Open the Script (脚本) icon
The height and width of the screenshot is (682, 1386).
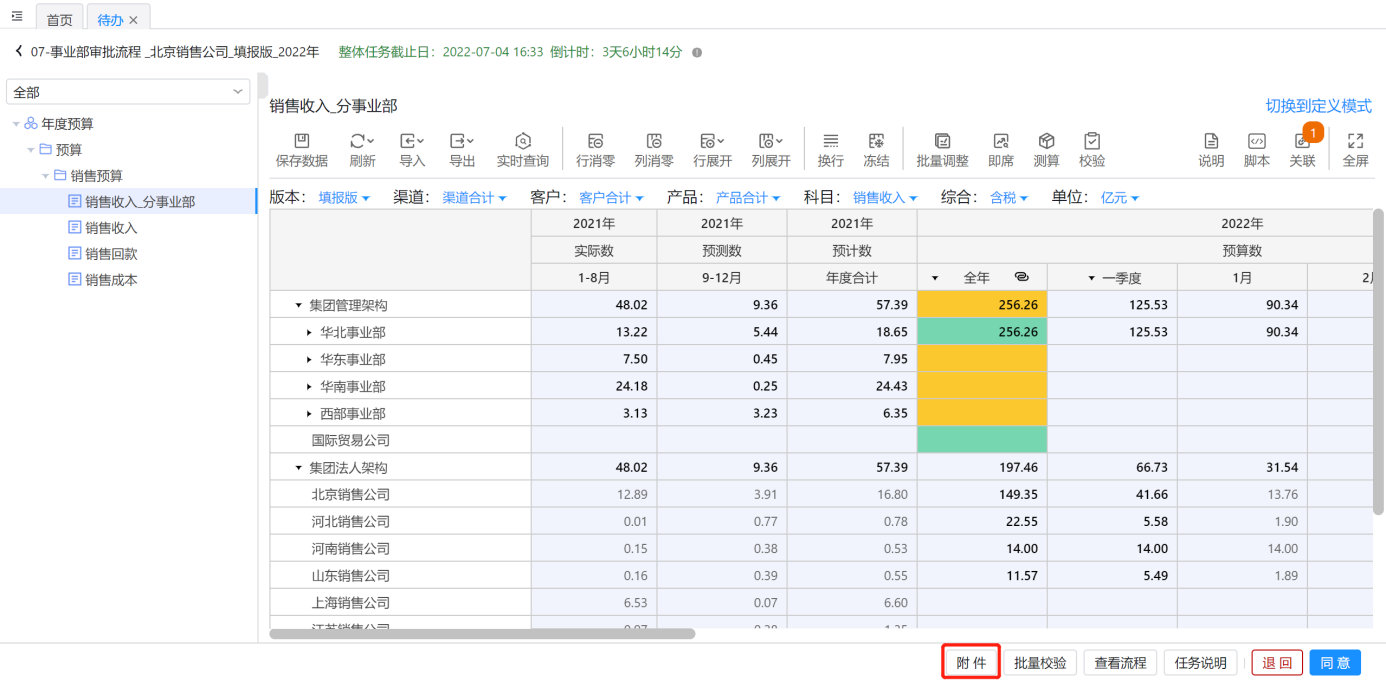tap(1256, 142)
